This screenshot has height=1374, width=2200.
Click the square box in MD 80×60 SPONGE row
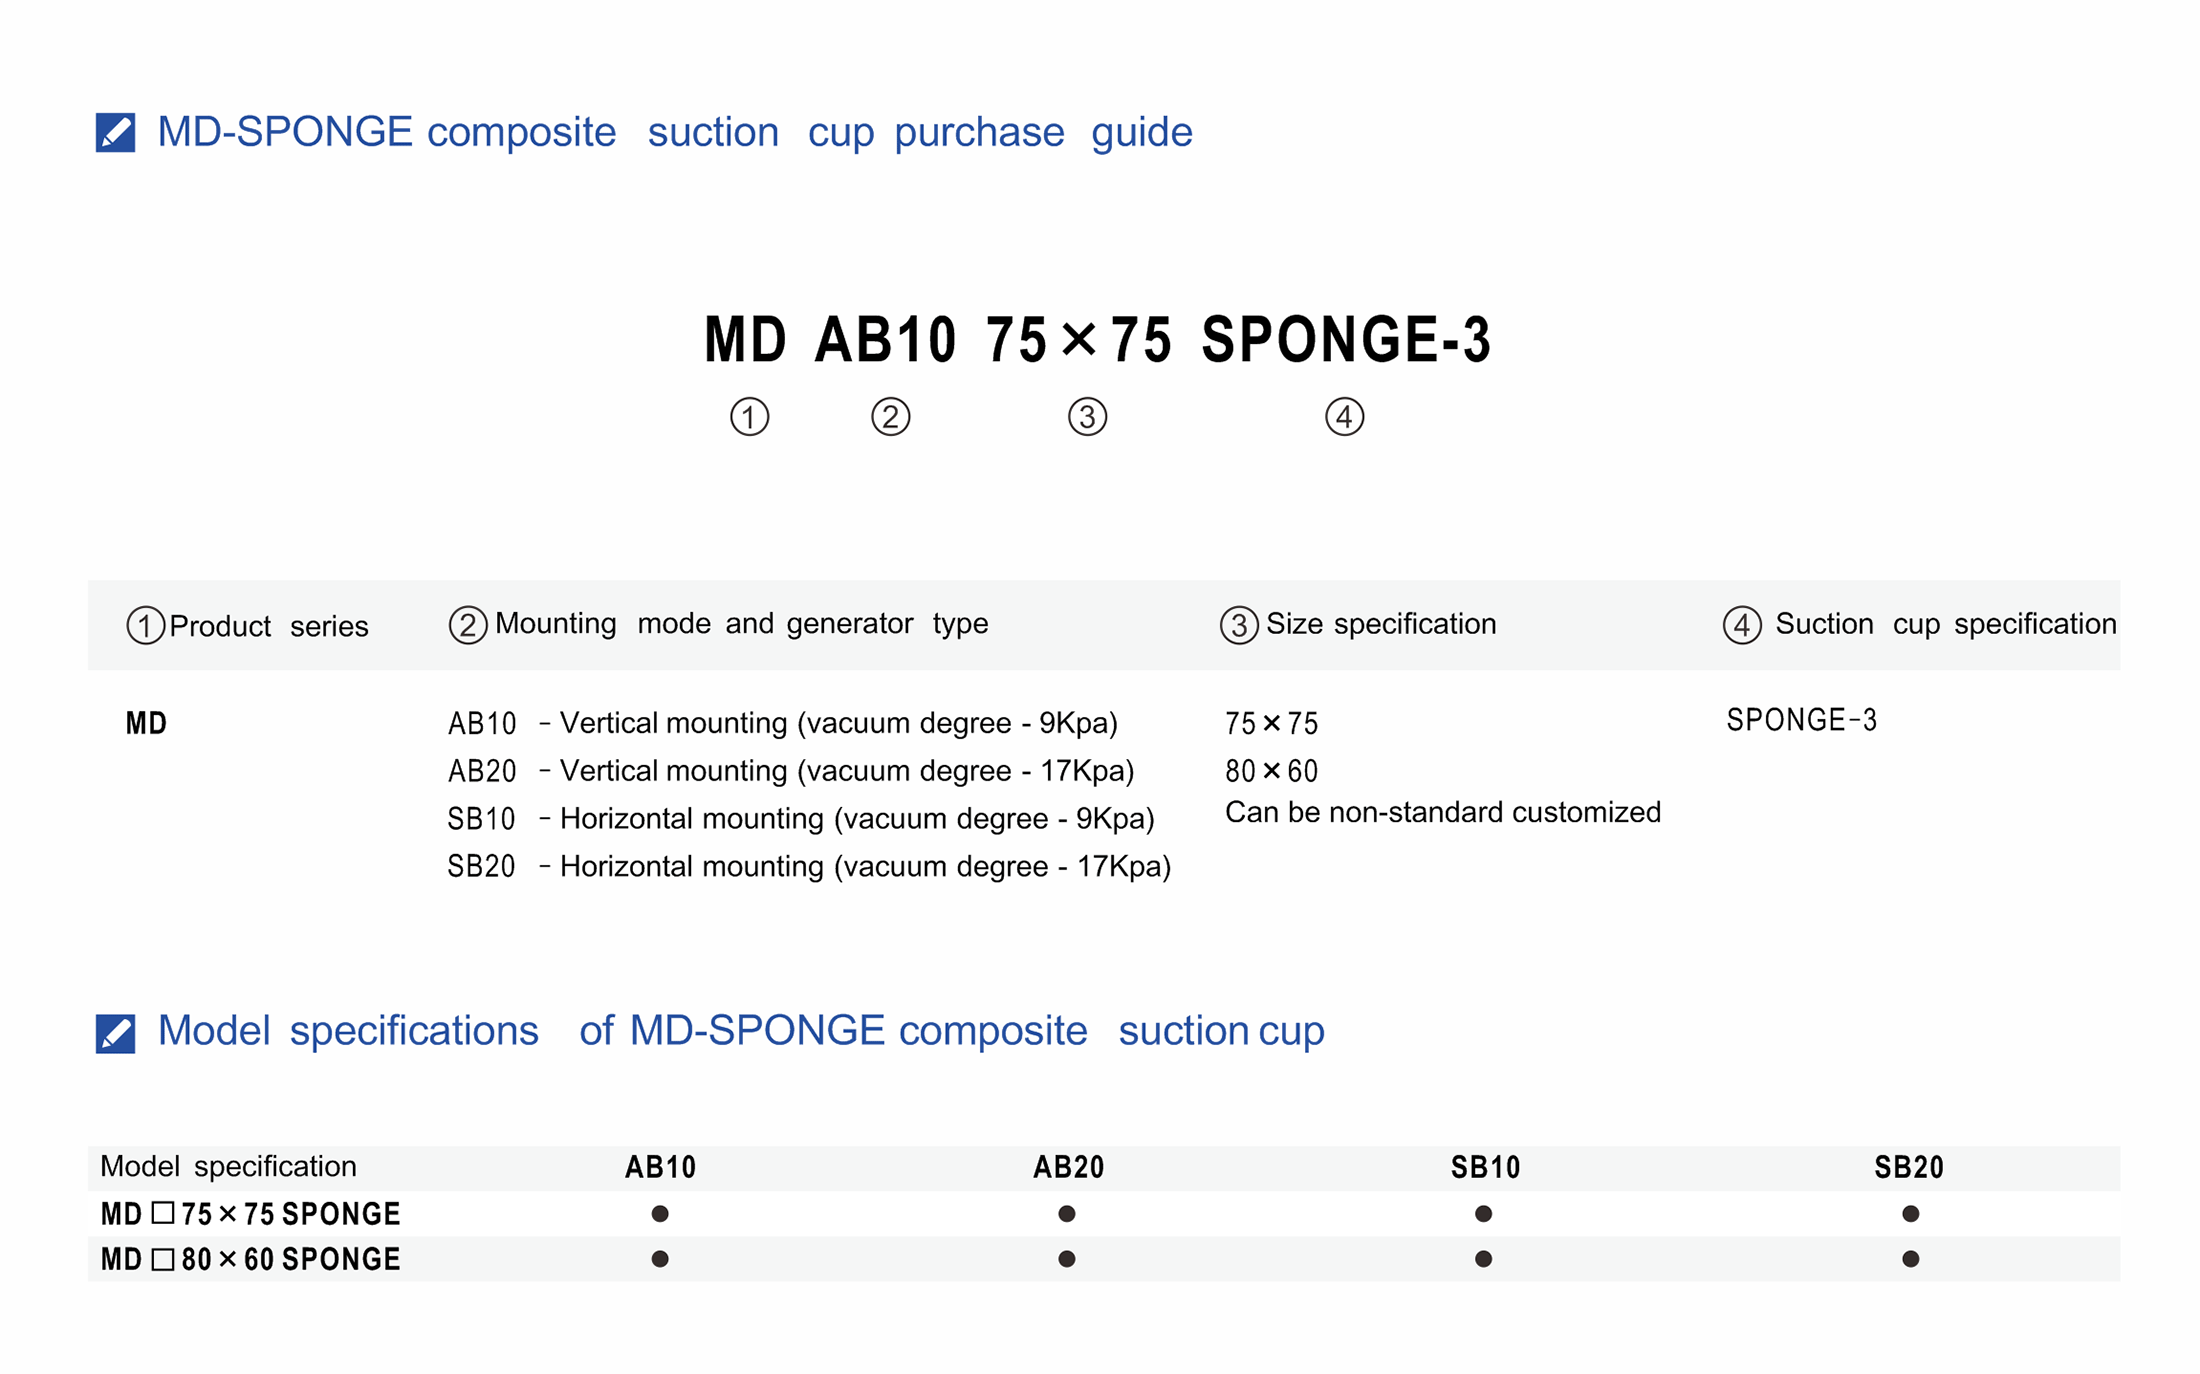click(x=163, y=1259)
